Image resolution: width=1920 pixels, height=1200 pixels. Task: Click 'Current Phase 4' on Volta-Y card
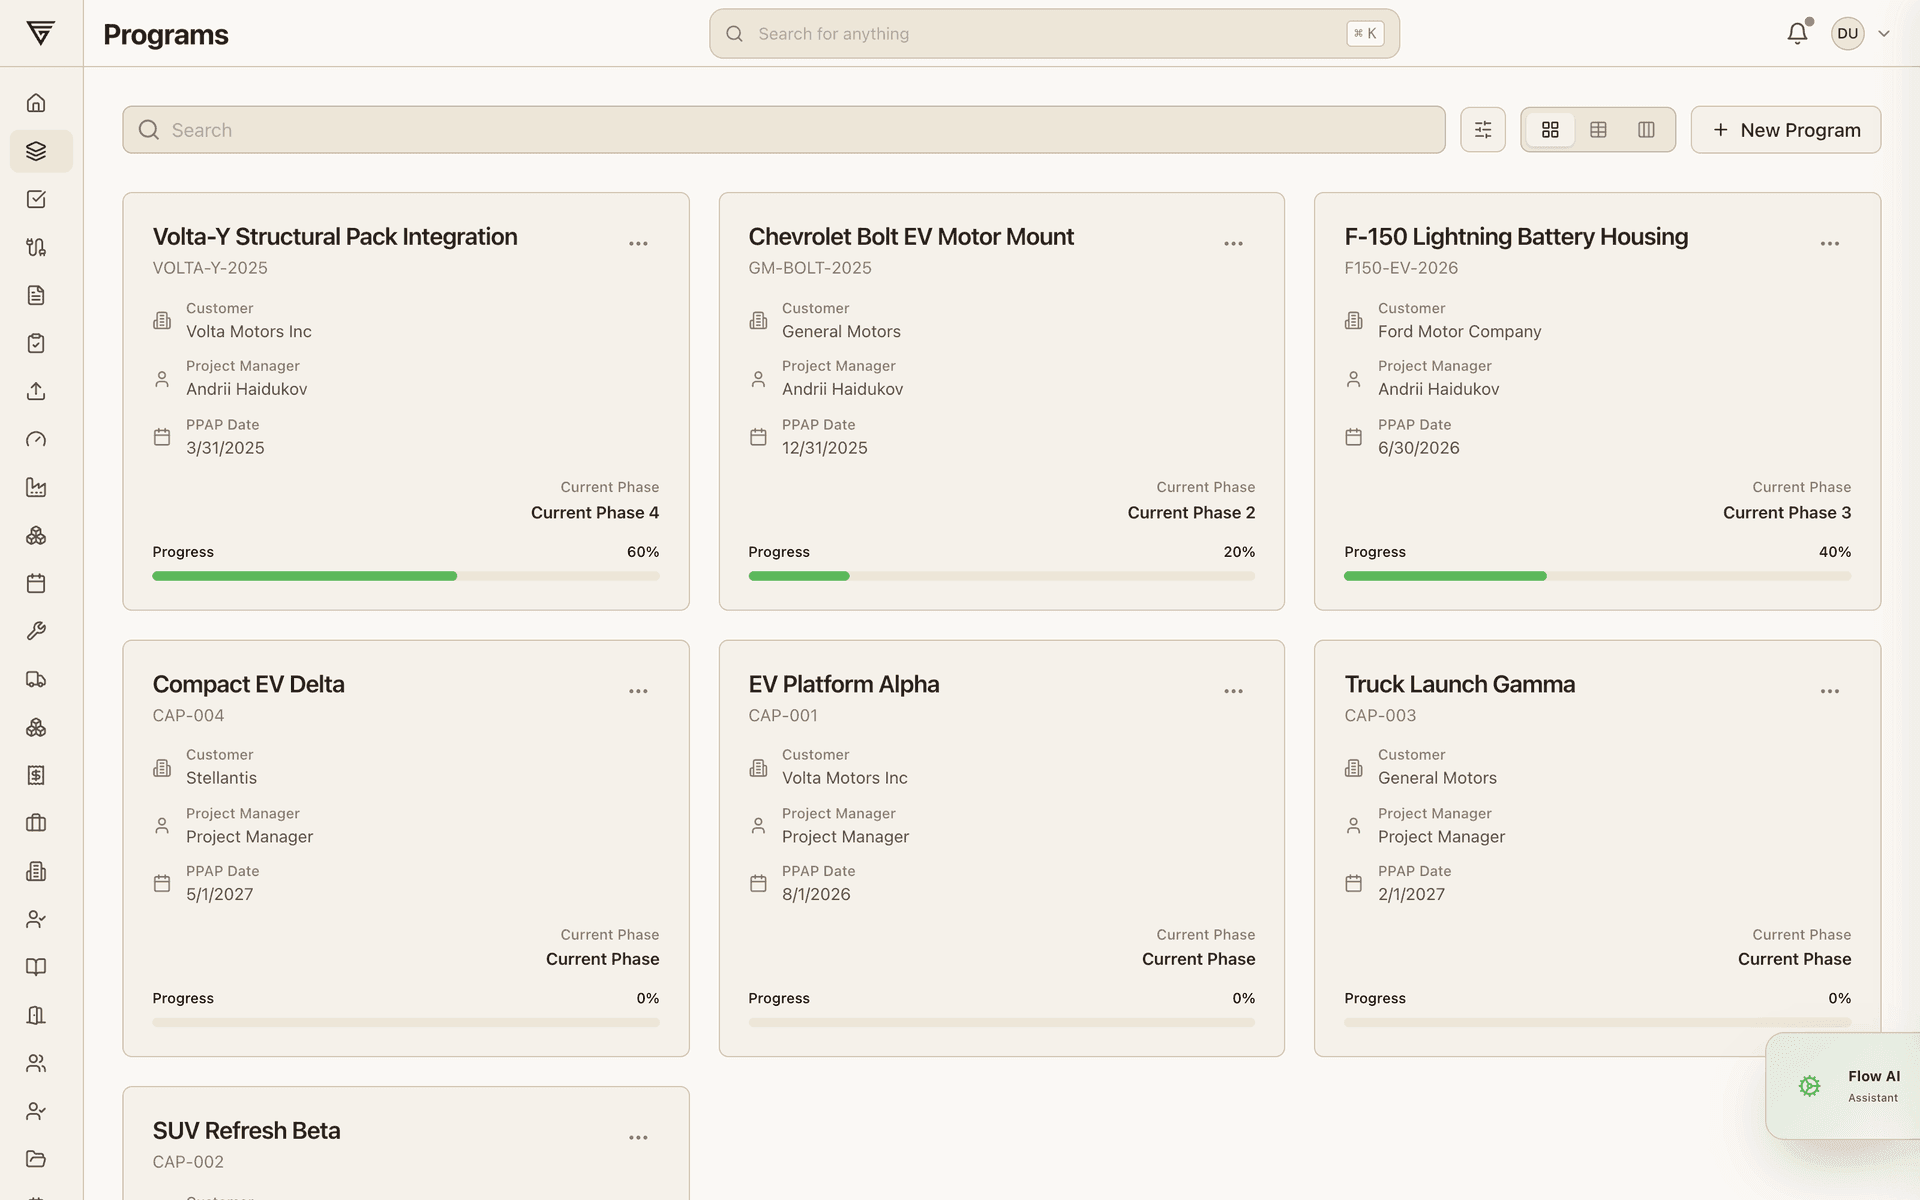pos(595,513)
